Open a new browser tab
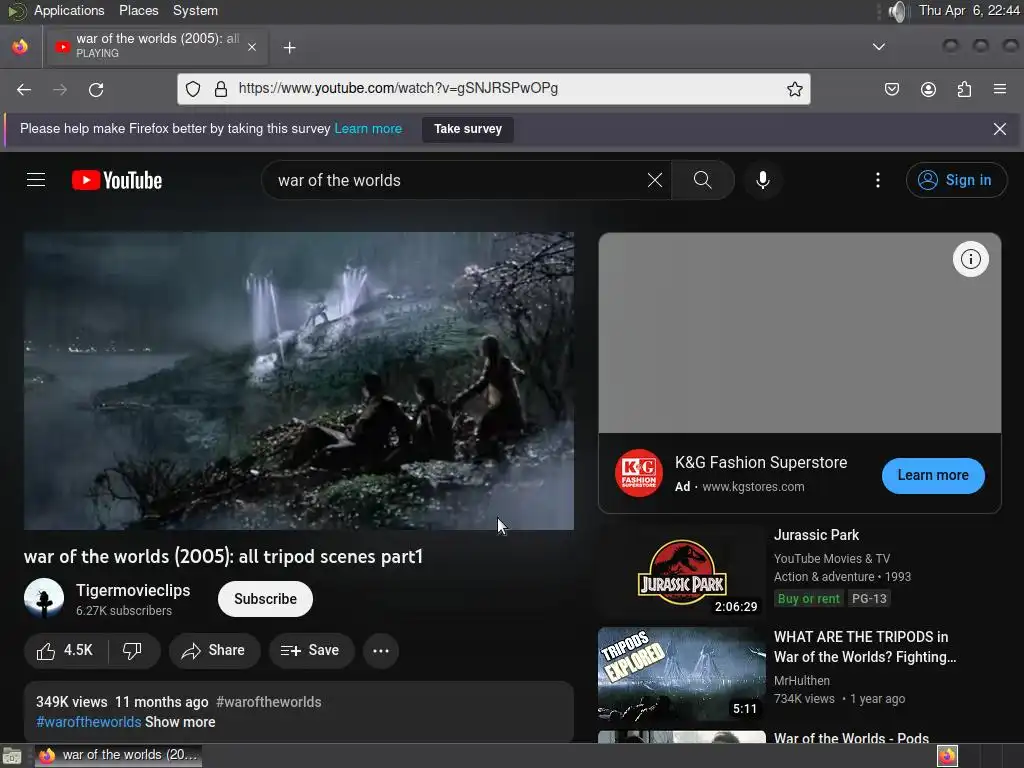The height and width of the screenshot is (768, 1024). point(289,48)
